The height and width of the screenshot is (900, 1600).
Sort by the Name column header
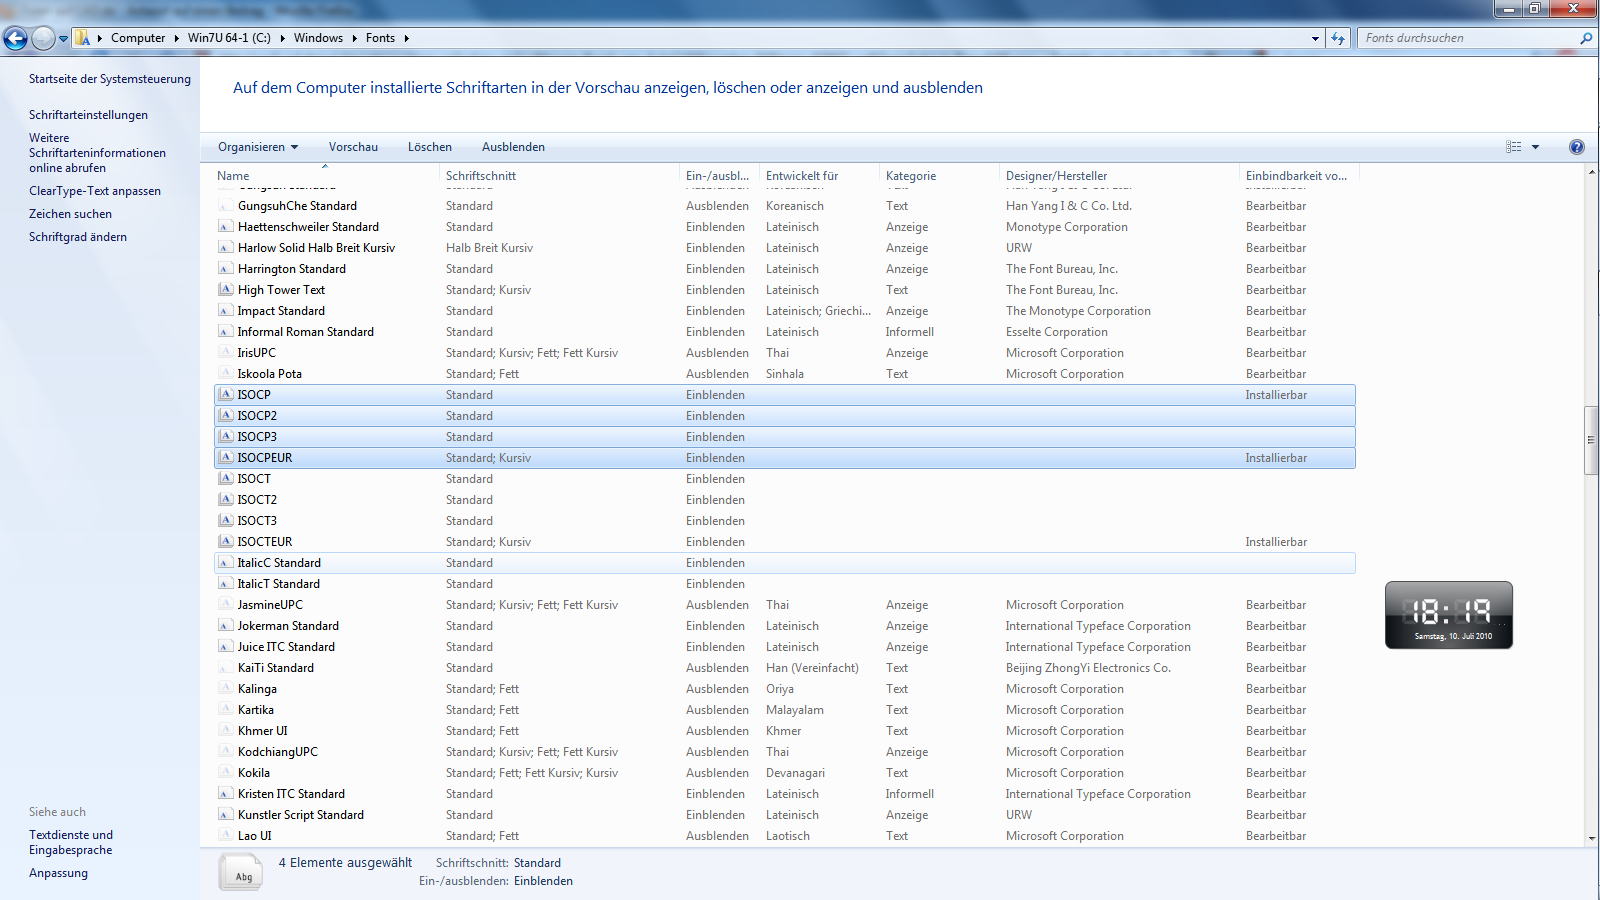click(x=327, y=176)
